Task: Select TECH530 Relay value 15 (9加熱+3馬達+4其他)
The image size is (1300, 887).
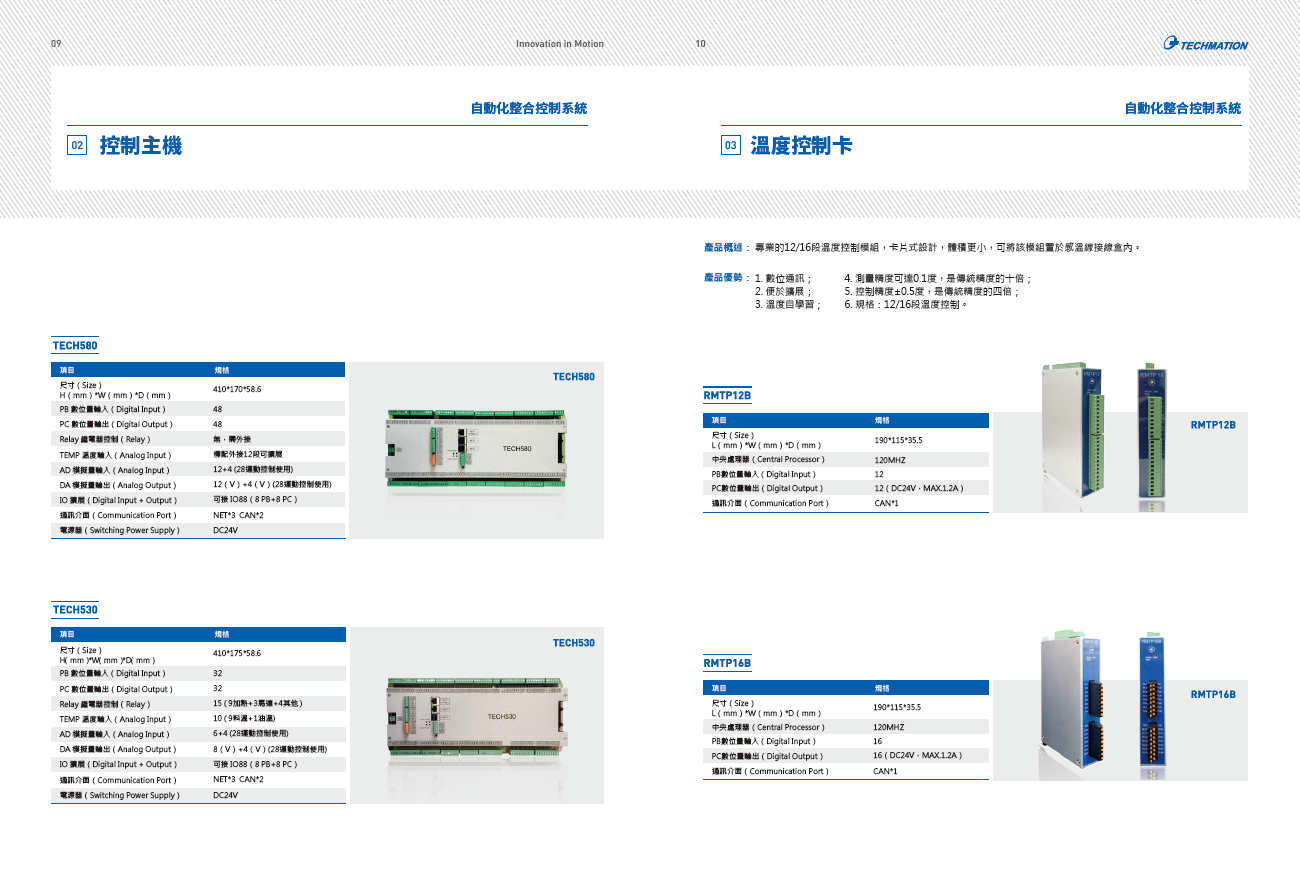Action: tap(258, 703)
